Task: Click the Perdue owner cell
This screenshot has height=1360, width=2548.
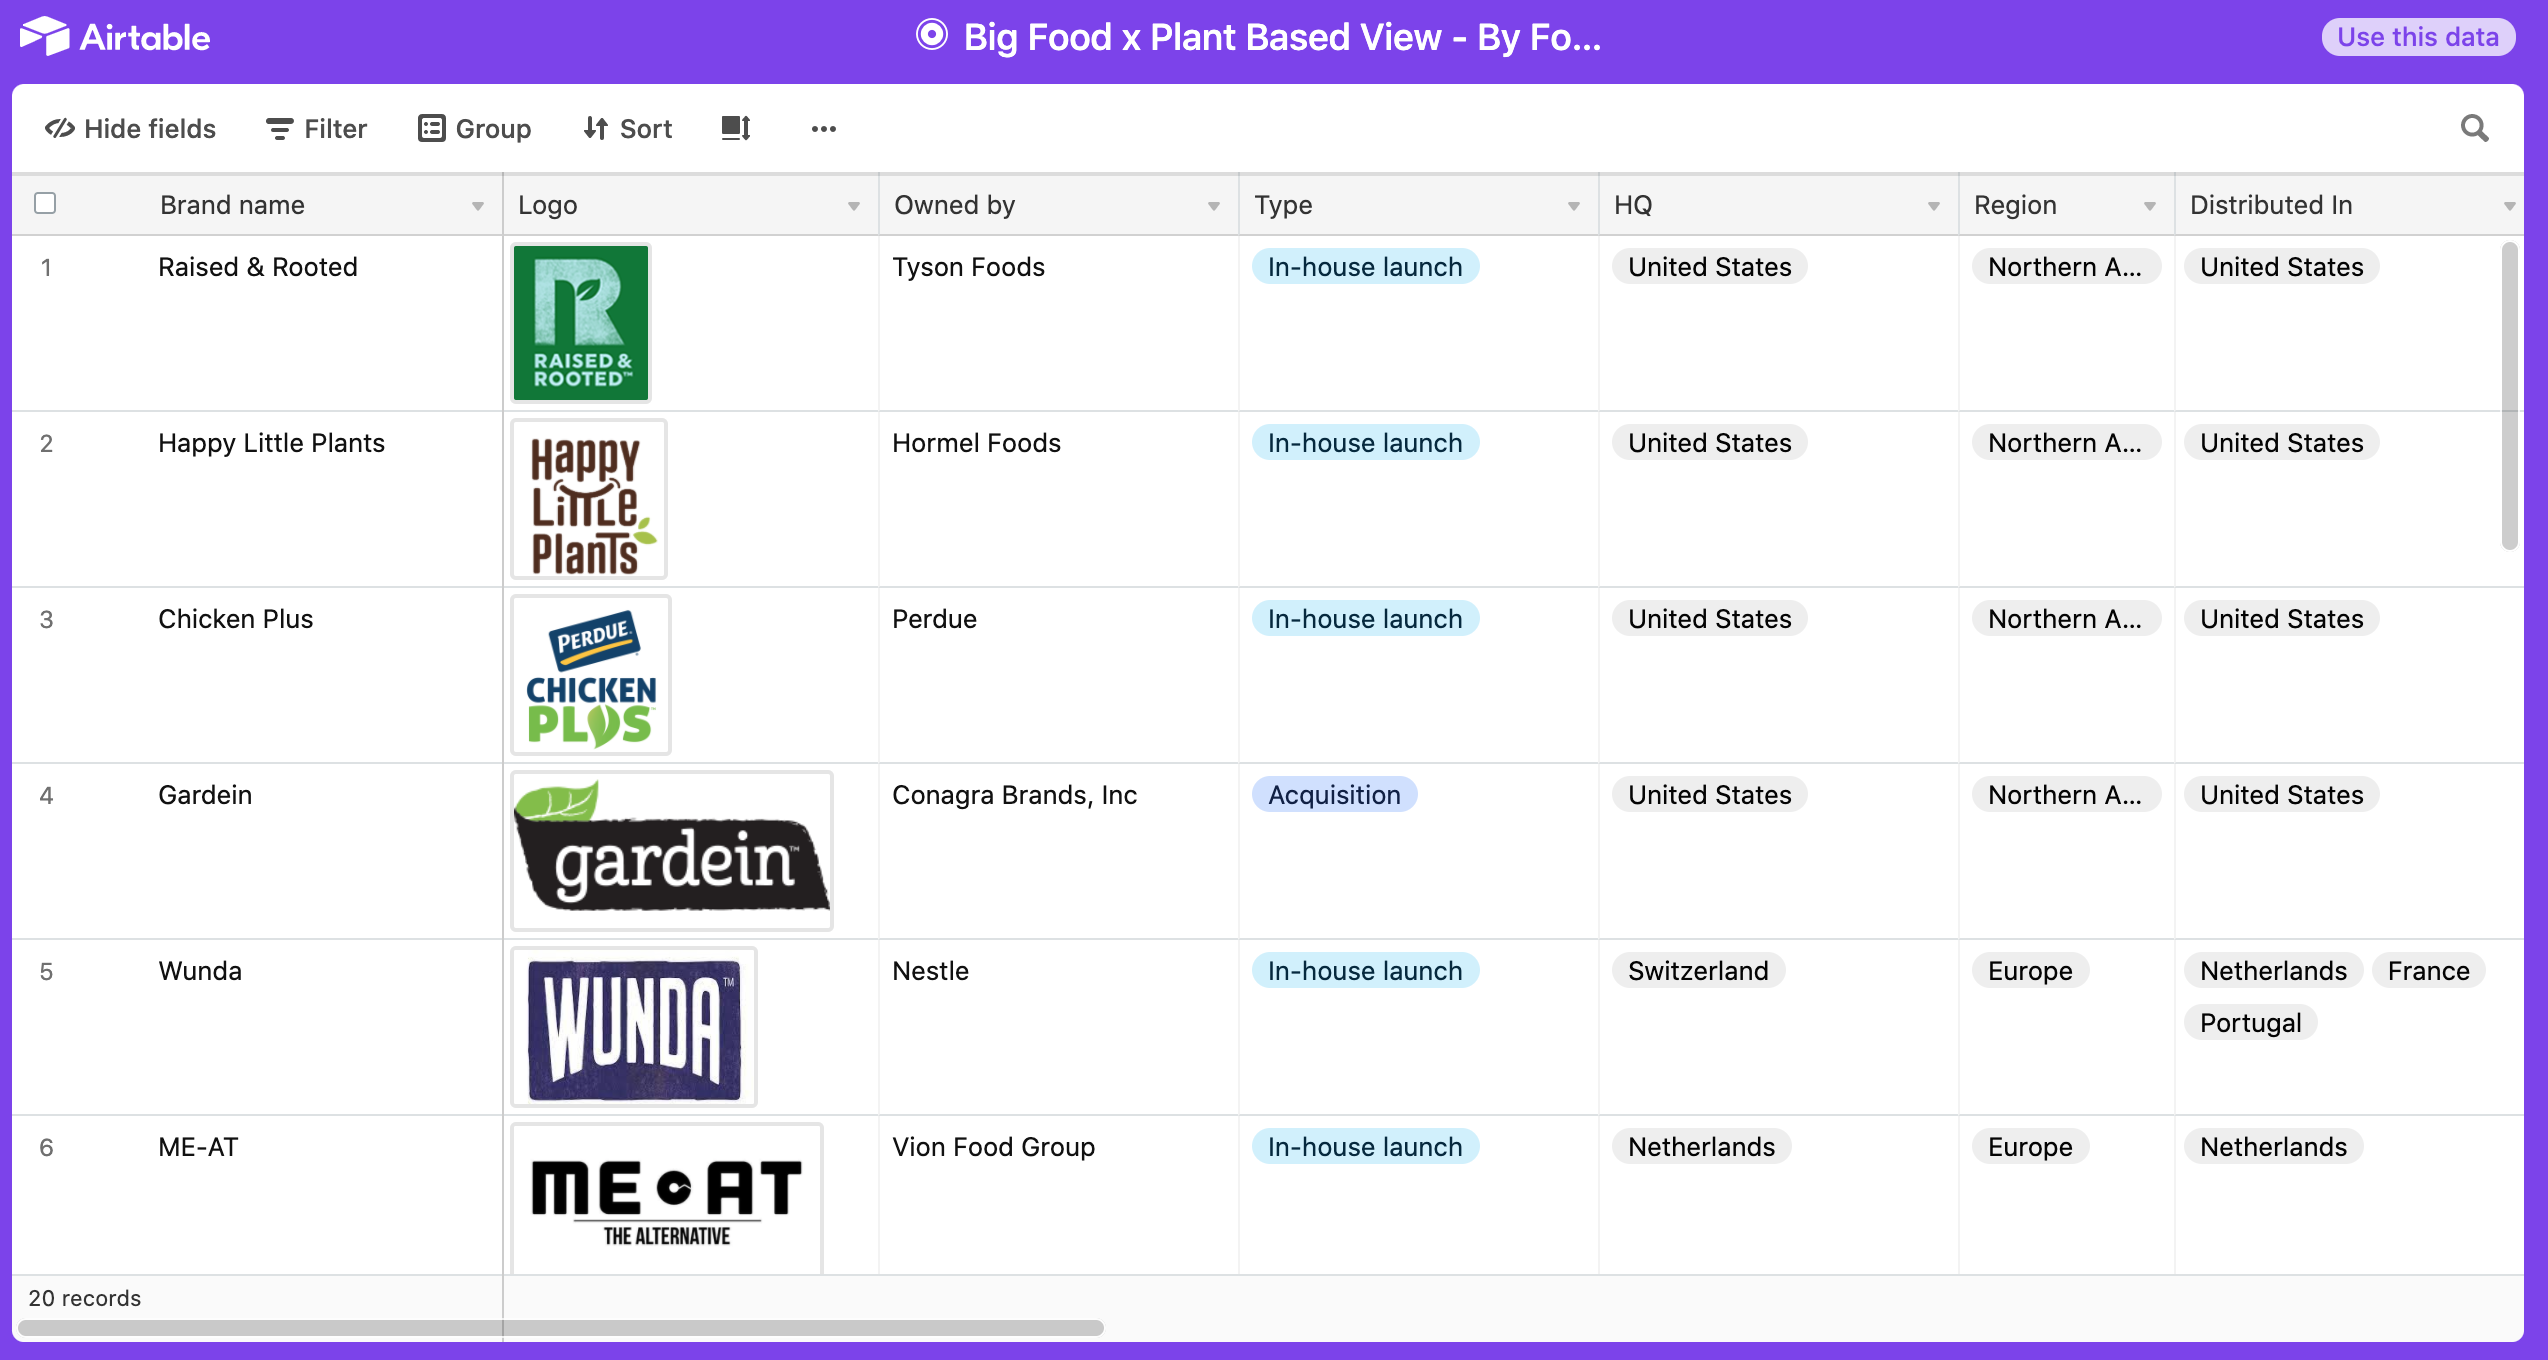Action: pyautogui.click(x=1059, y=675)
